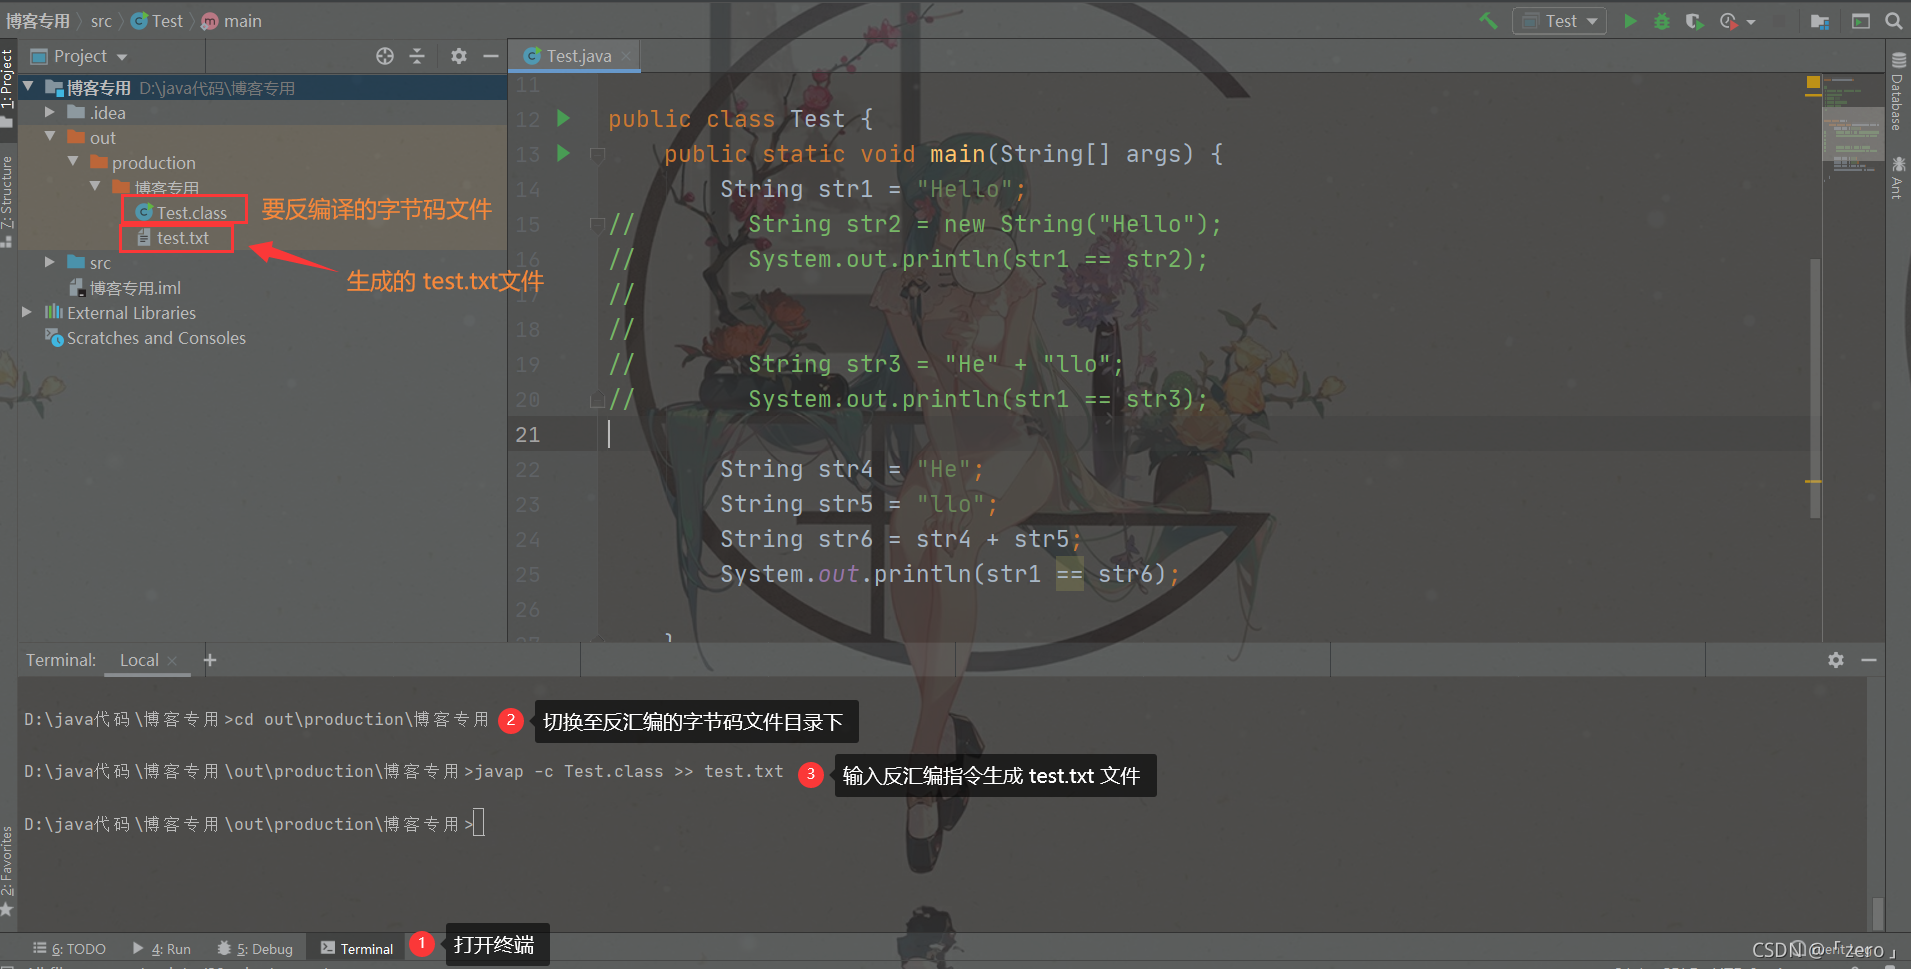
Task: Select the 博客专用.iml file
Action: pyautogui.click(x=126, y=288)
